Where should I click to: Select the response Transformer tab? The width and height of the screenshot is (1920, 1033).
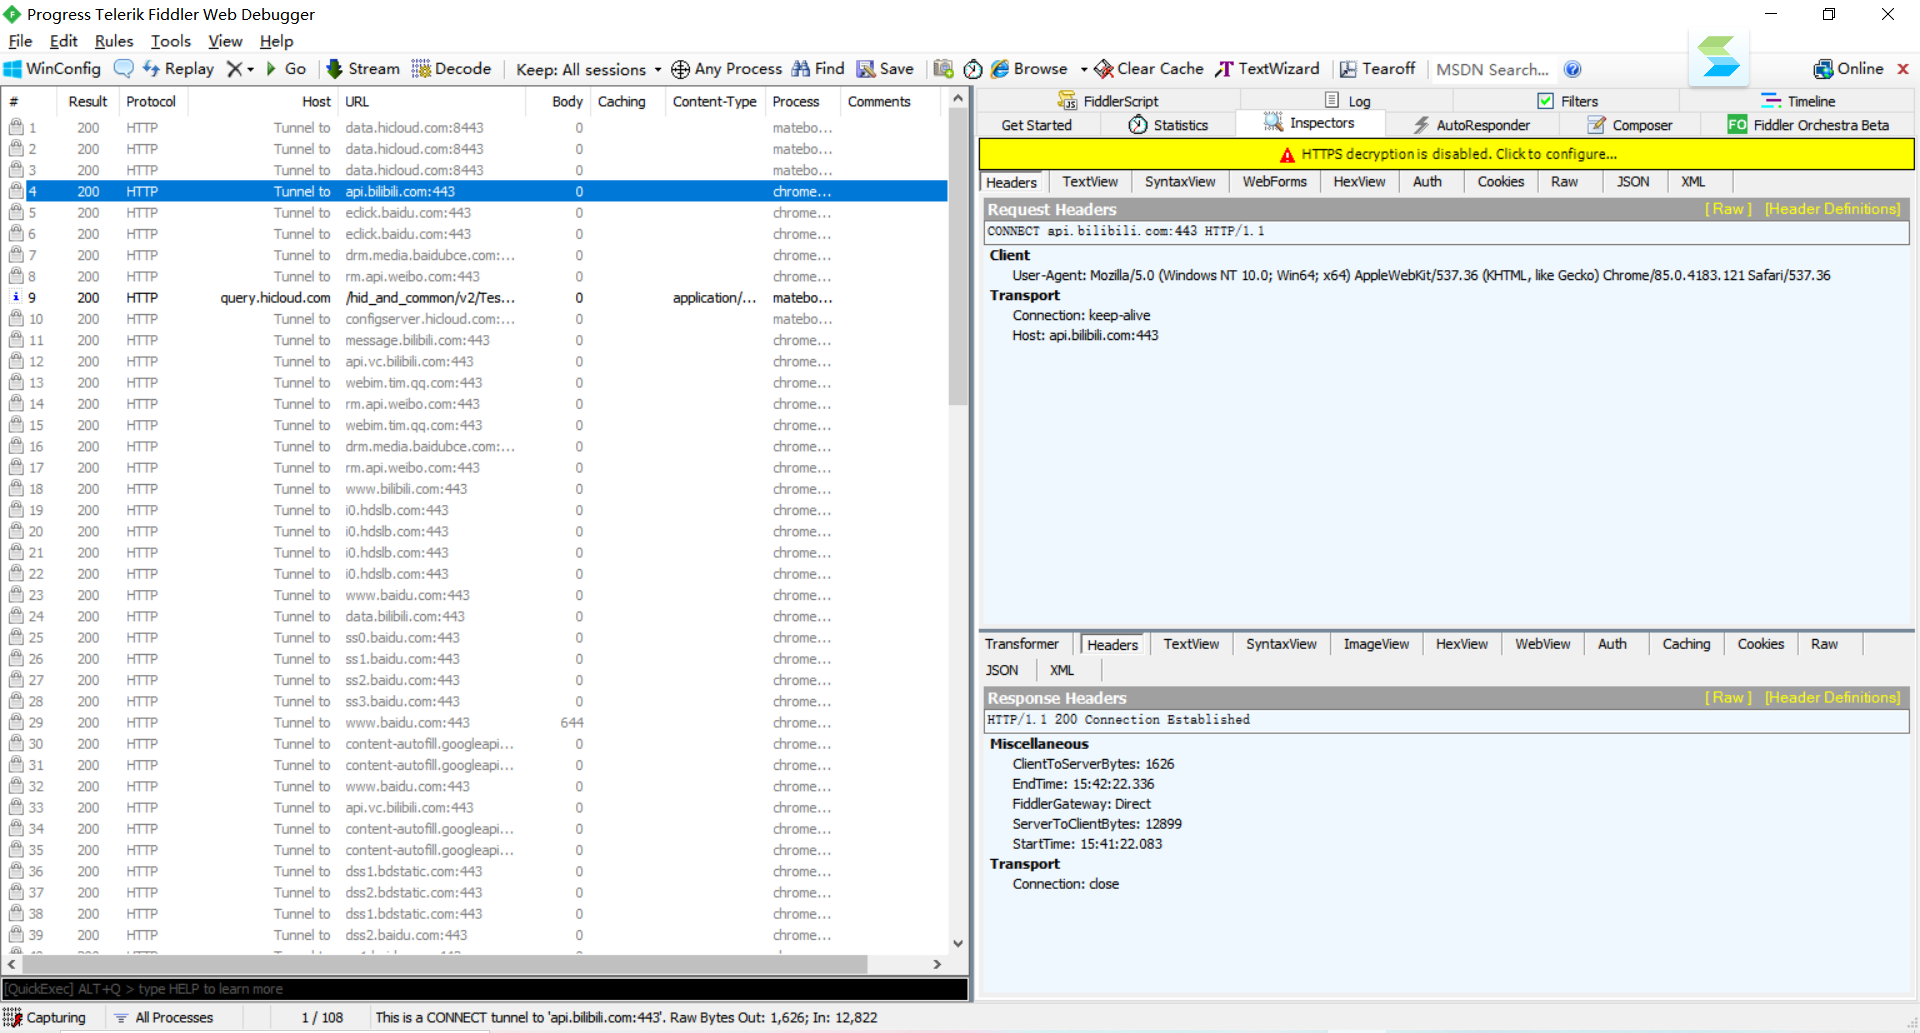pos(1021,644)
